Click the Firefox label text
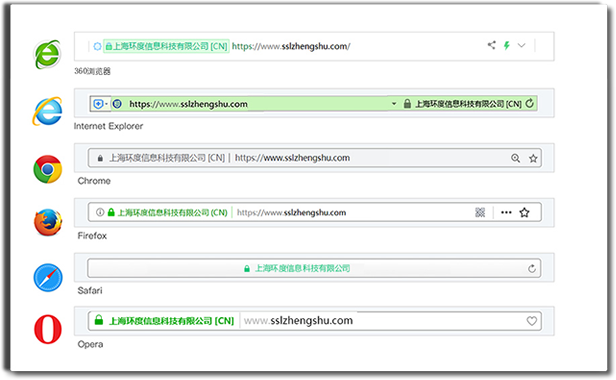The image size is (616, 380). click(x=92, y=236)
